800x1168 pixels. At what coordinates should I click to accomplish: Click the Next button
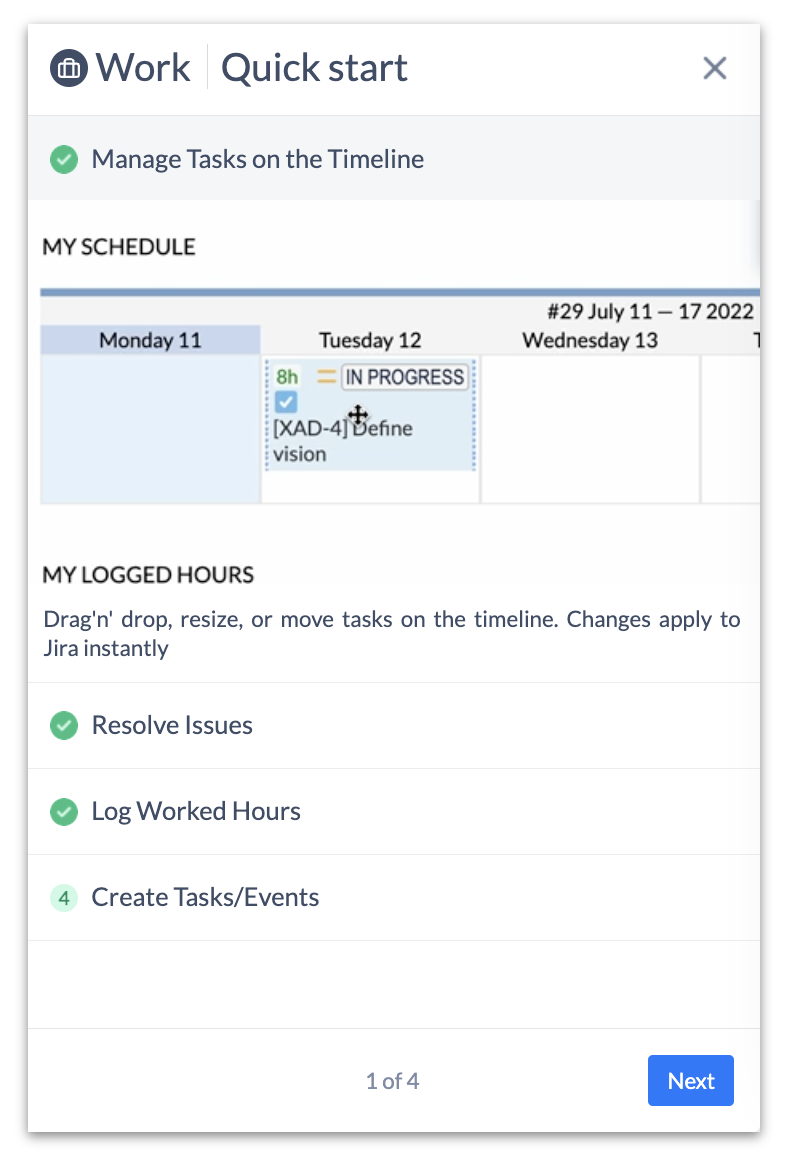(x=690, y=1081)
